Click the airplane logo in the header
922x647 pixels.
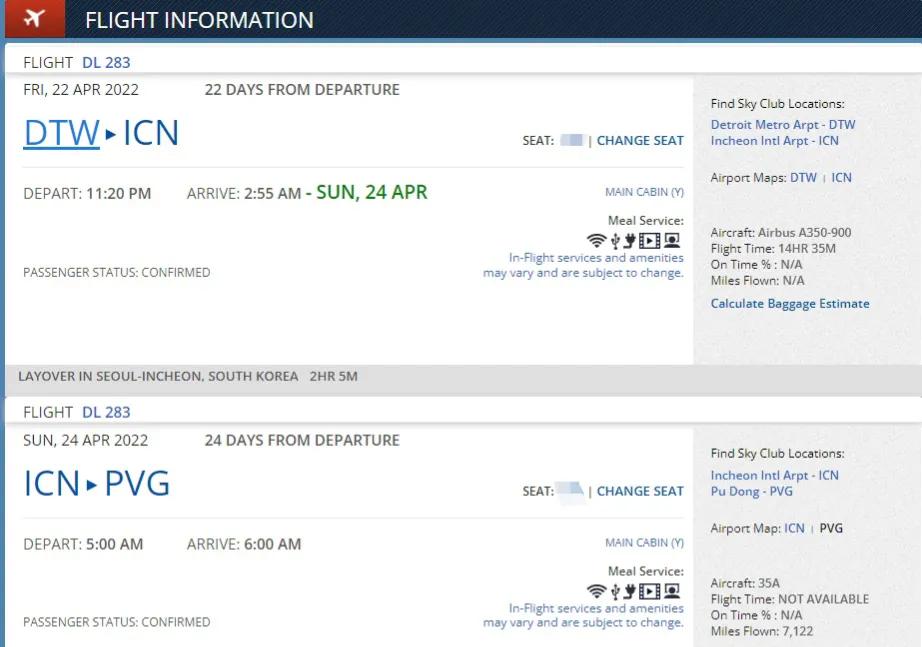pyautogui.click(x=33, y=19)
